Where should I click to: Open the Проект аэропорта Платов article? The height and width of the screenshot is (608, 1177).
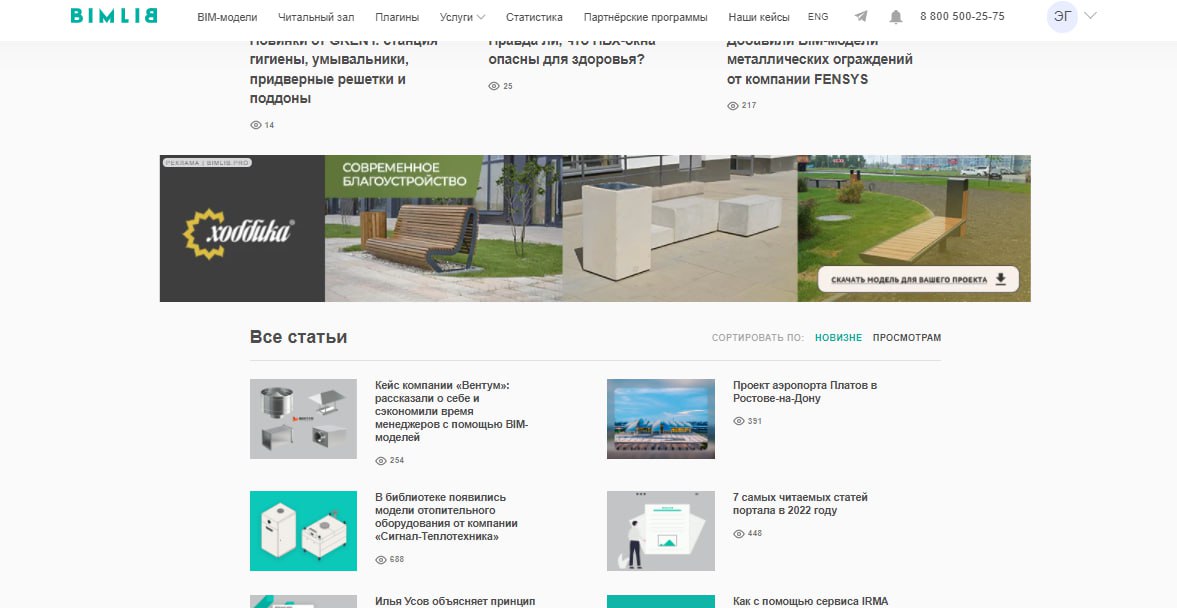click(804, 392)
